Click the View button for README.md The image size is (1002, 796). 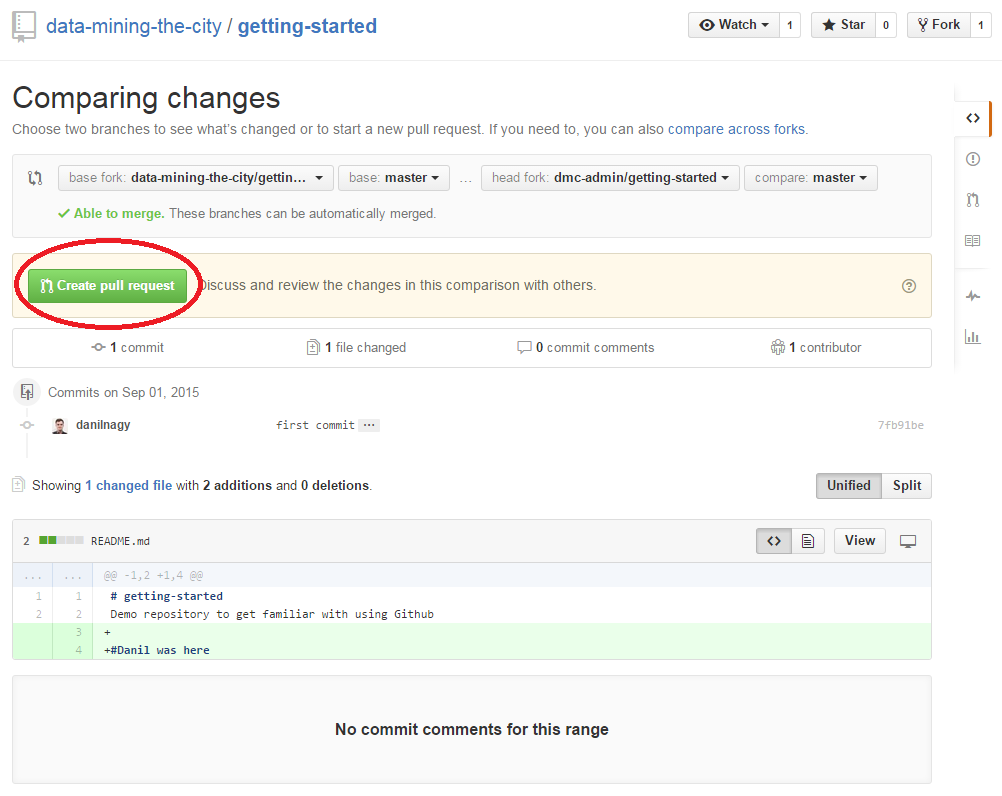(859, 541)
